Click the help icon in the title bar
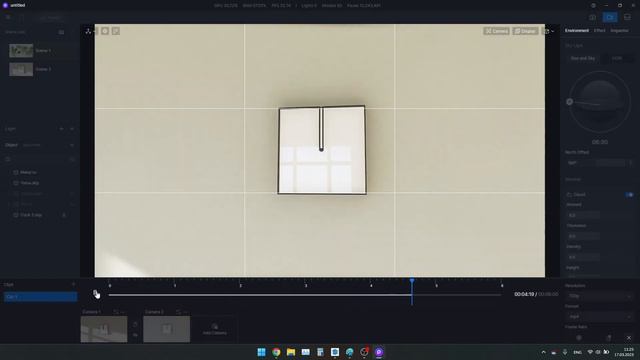The width and height of the screenshot is (640, 360). coord(593,5)
